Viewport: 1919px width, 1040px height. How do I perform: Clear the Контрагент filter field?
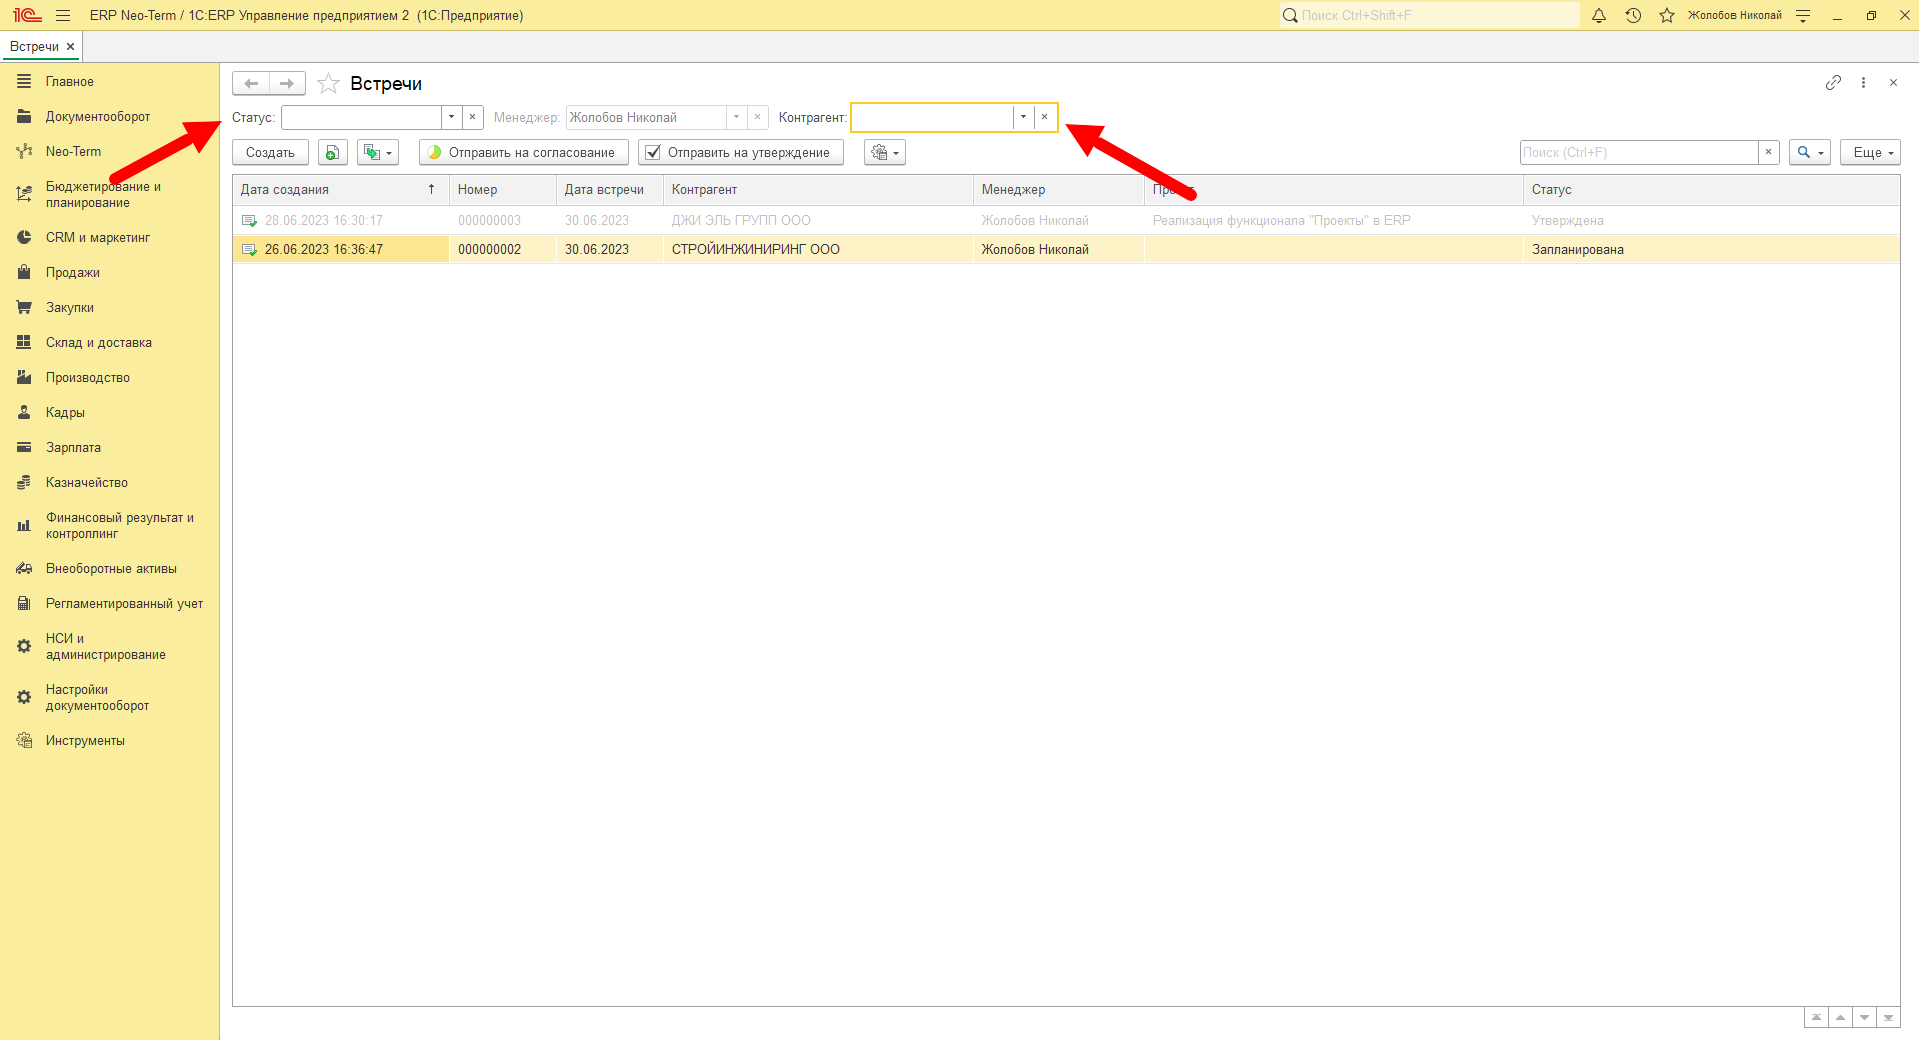pos(1045,117)
